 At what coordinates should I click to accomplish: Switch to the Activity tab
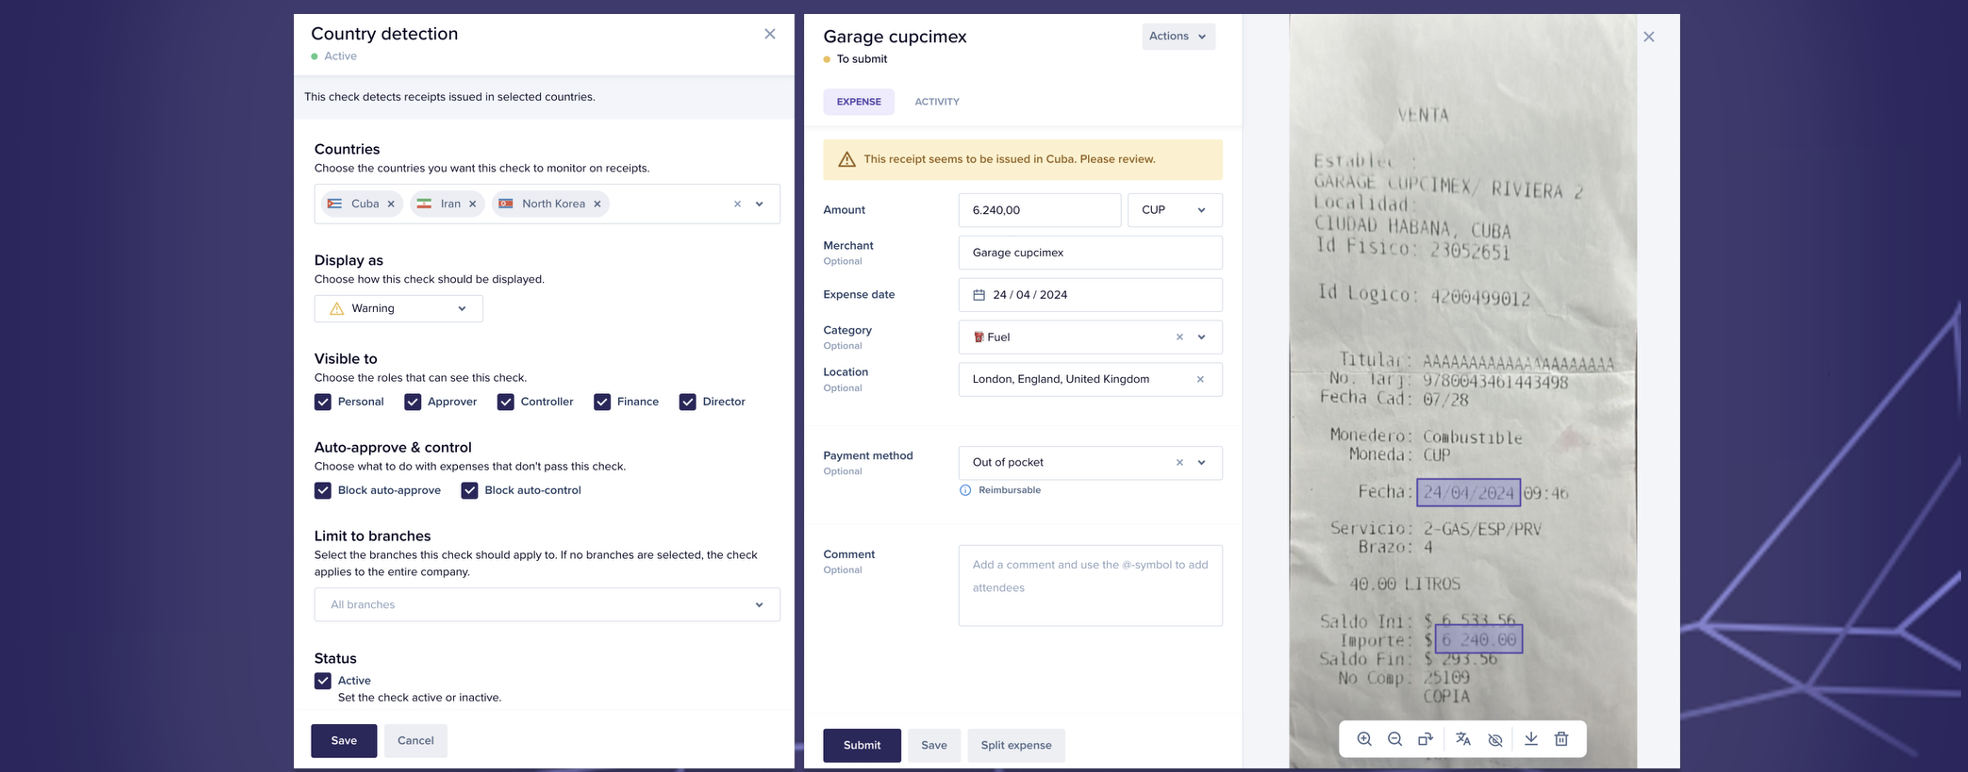point(936,102)
